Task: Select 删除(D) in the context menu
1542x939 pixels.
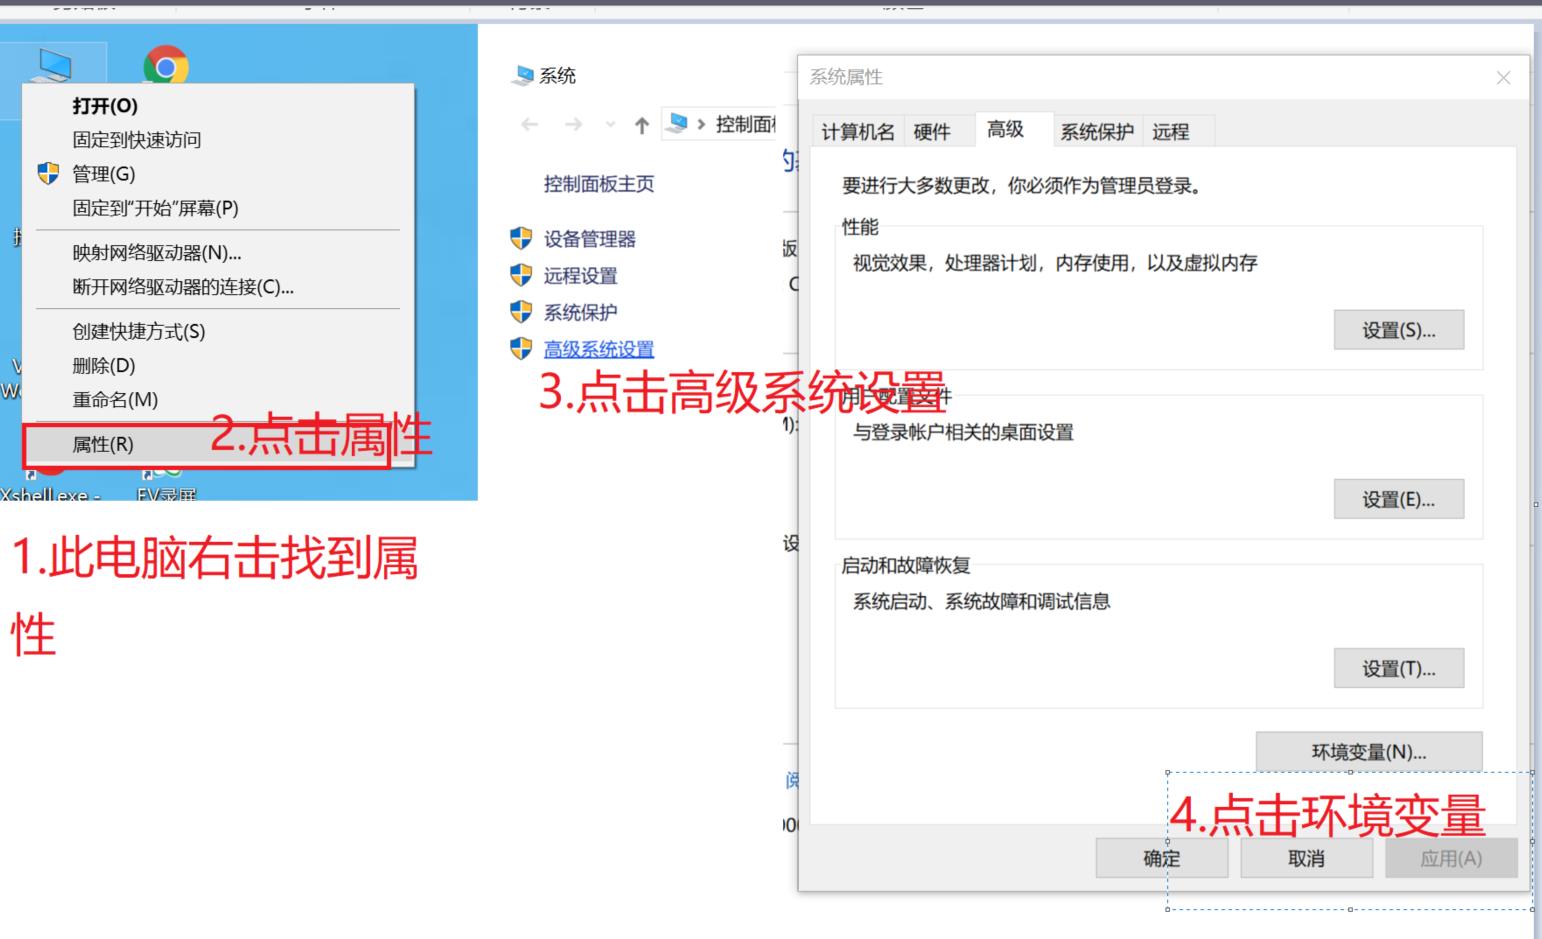Action: click(x=217, y=366)
